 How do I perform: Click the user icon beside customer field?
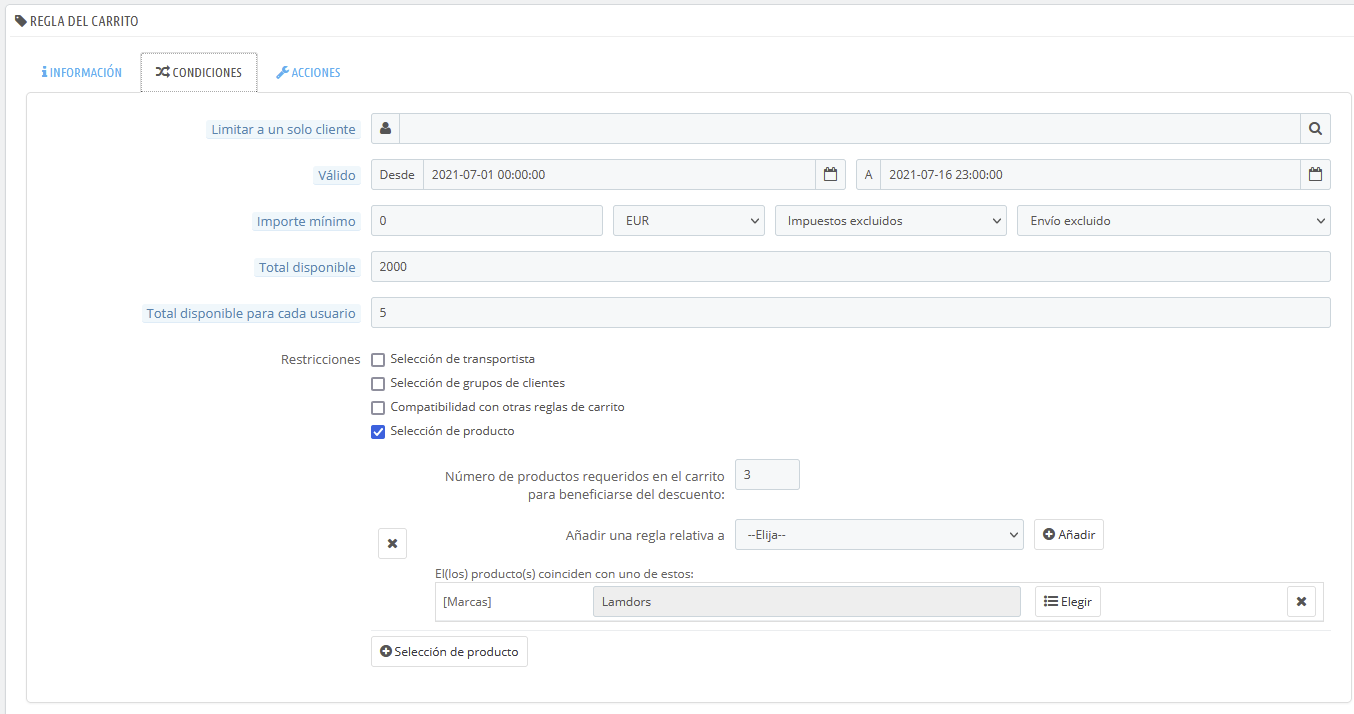pyautogui.click(x=385, y=129)
